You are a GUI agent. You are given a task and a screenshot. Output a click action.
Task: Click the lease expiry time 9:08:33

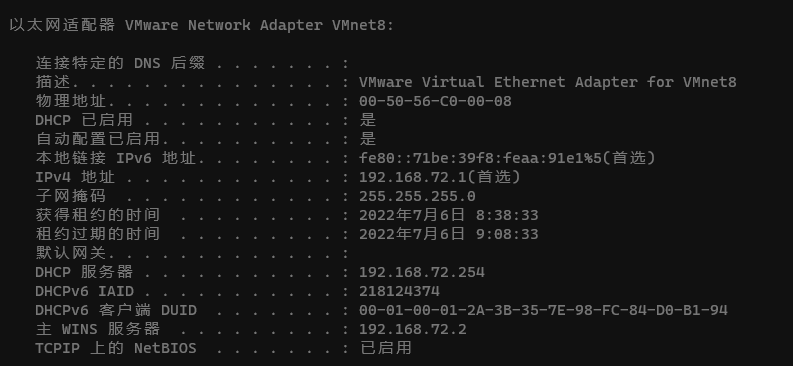tap(507, 234)
